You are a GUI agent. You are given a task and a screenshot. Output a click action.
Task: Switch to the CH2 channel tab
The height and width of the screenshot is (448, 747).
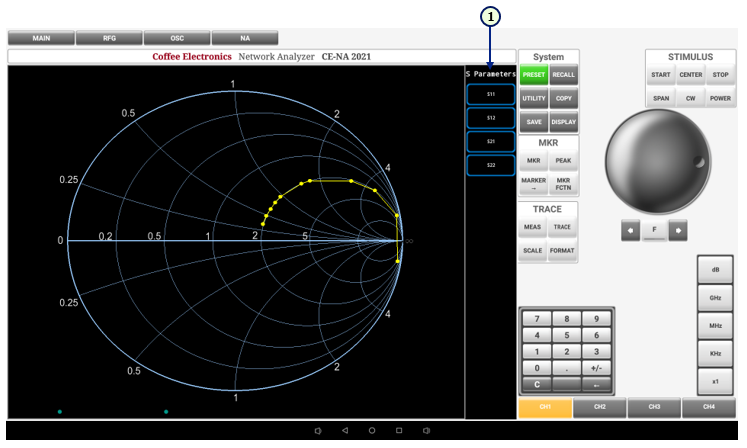click(599, 407)
